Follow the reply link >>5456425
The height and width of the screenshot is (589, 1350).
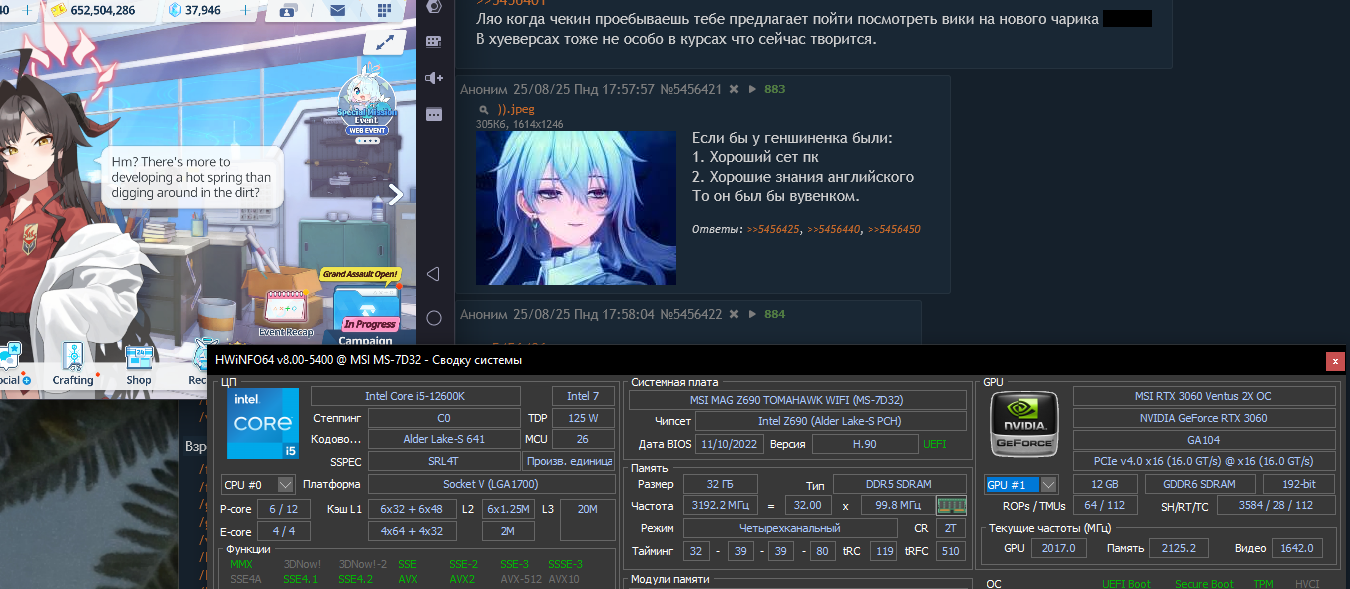[x=773, y=229]
